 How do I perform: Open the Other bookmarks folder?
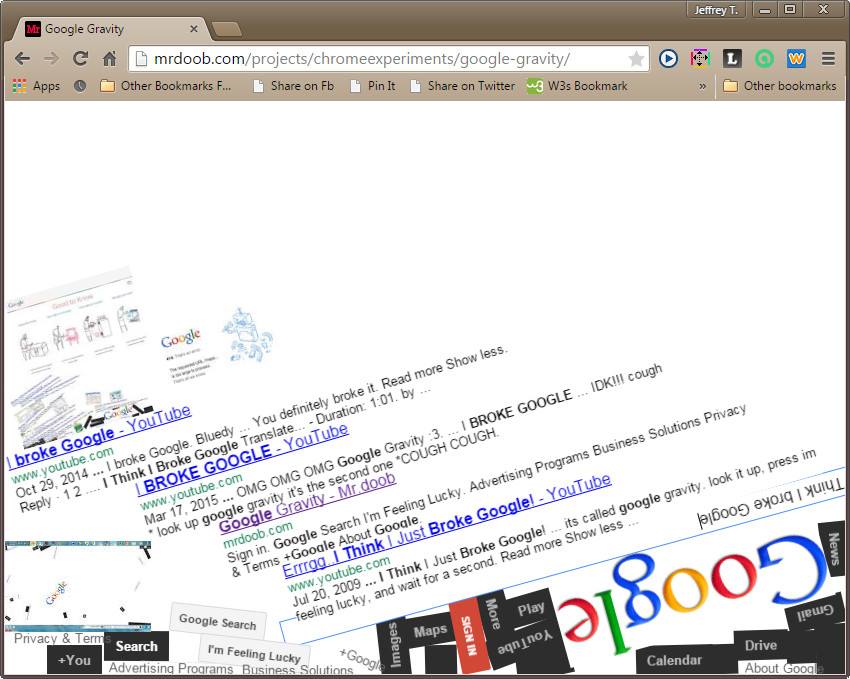click(x=780, y=86)
